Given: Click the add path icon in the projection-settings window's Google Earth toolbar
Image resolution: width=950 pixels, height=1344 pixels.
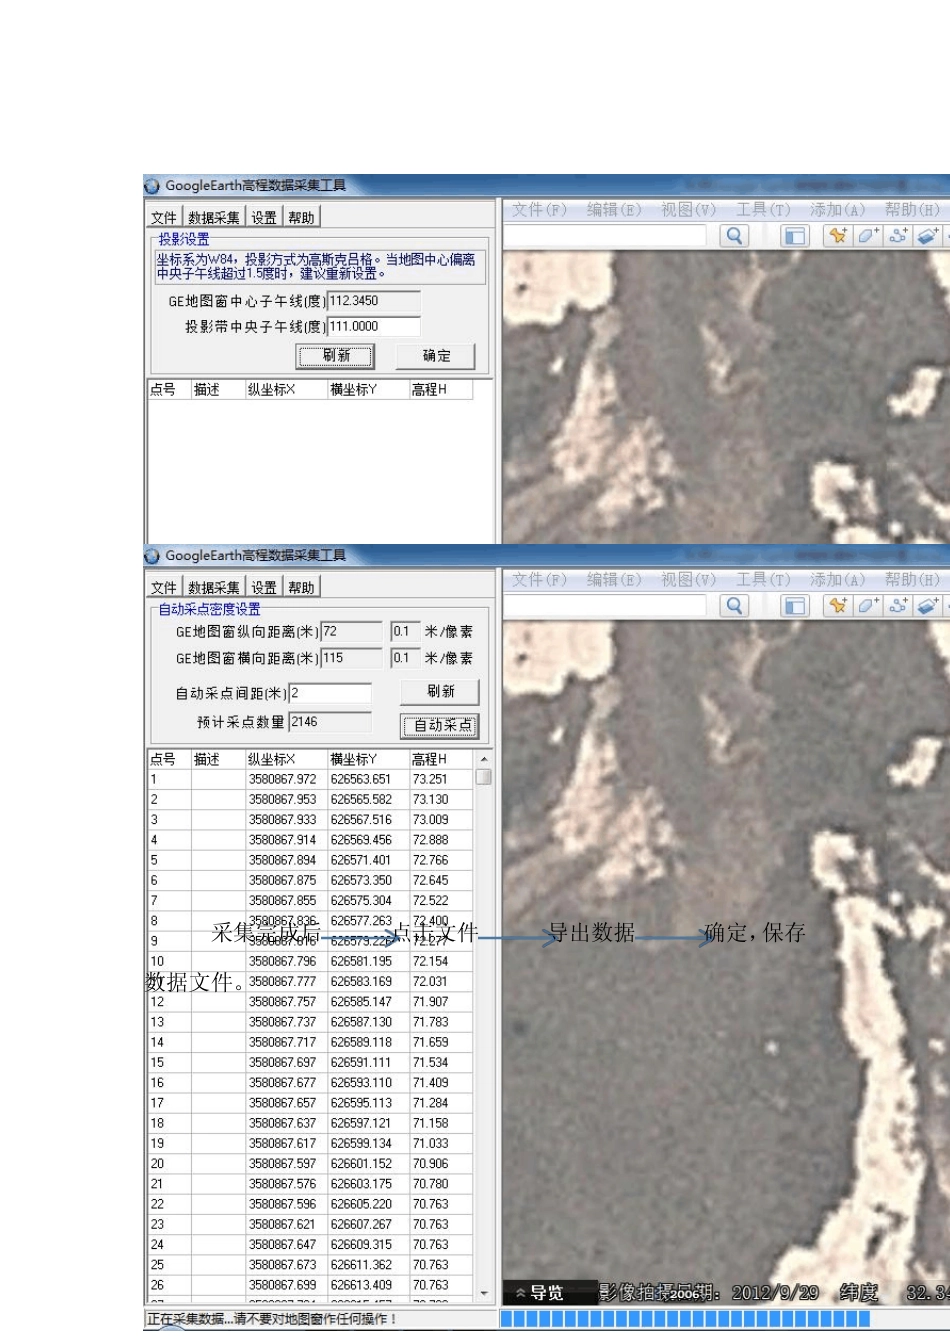Looking at the screenshot, I should 897,236.
